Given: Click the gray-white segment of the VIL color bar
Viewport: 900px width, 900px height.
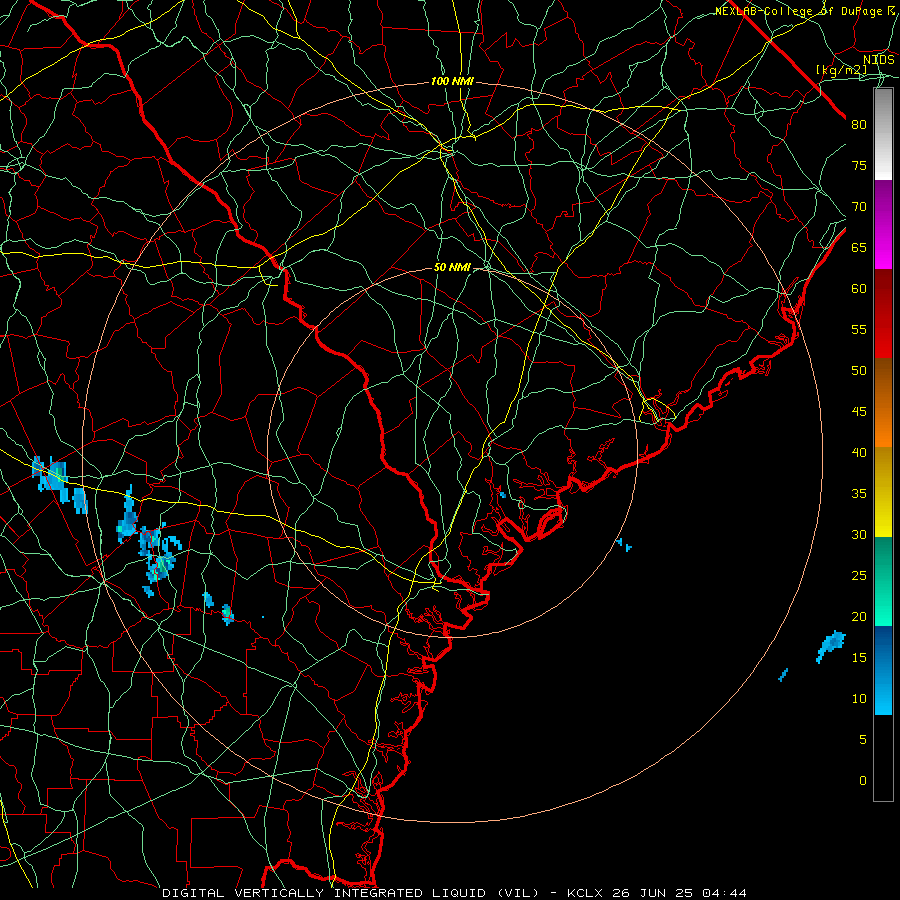Looking at the screenshot, I should pos(883,134).
